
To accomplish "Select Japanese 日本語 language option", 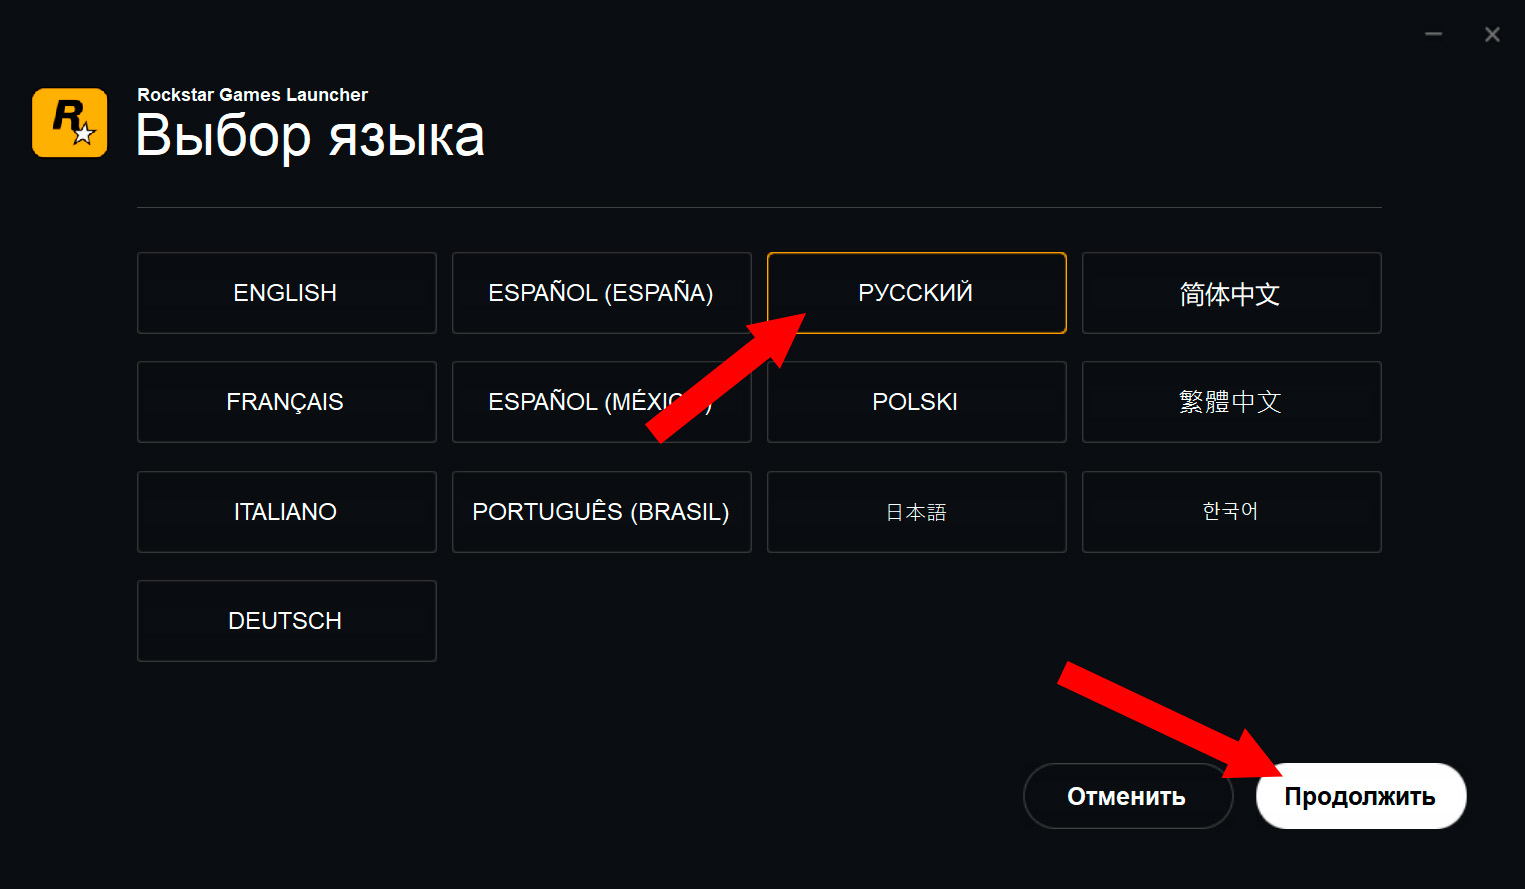I will pos(916,512).
